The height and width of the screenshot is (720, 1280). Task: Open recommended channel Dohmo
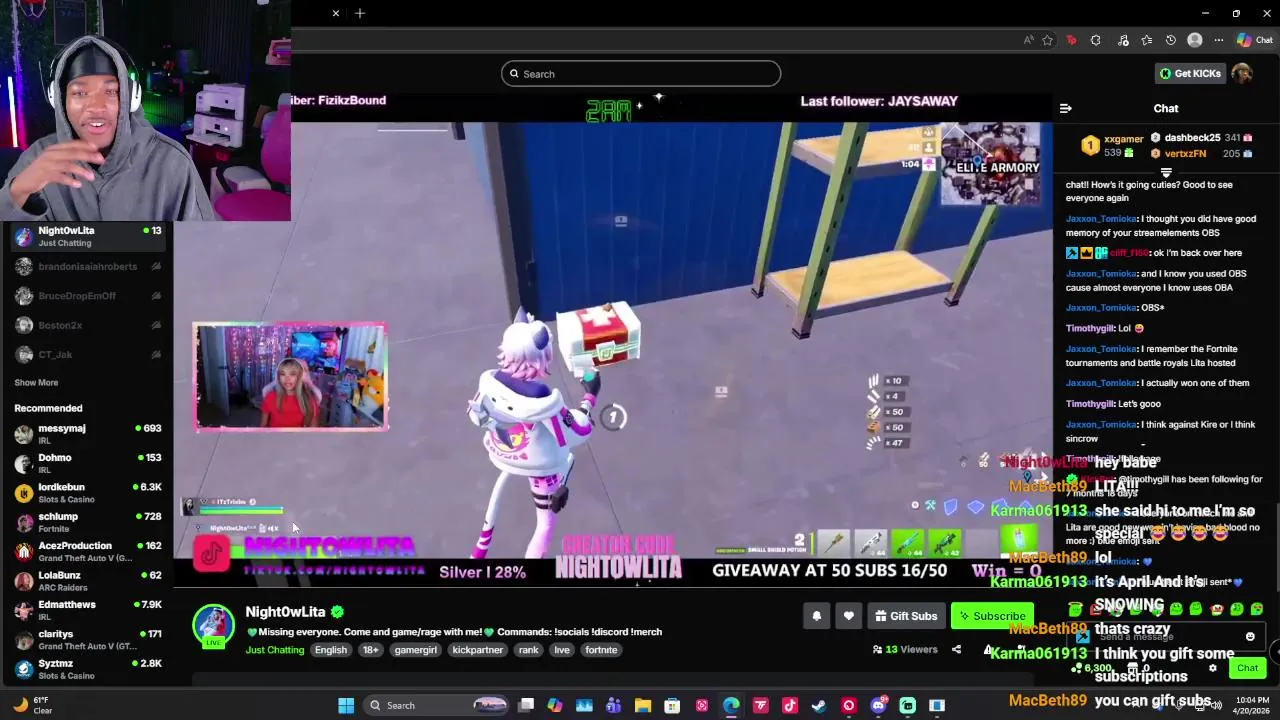pyautogui.click(x=87, y=463)
